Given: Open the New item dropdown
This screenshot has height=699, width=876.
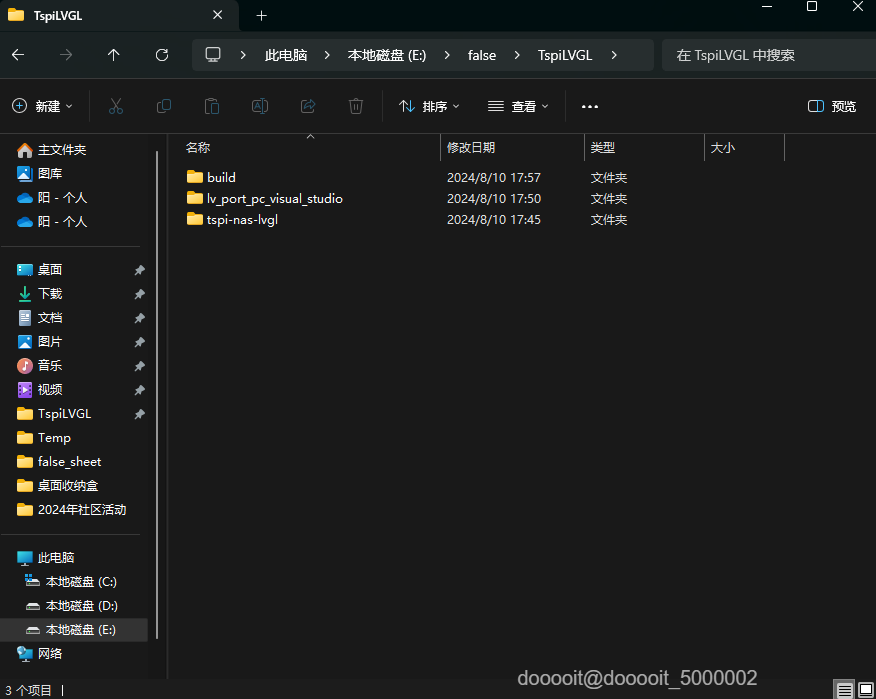Looking at the screenshot, I should 43,106.
